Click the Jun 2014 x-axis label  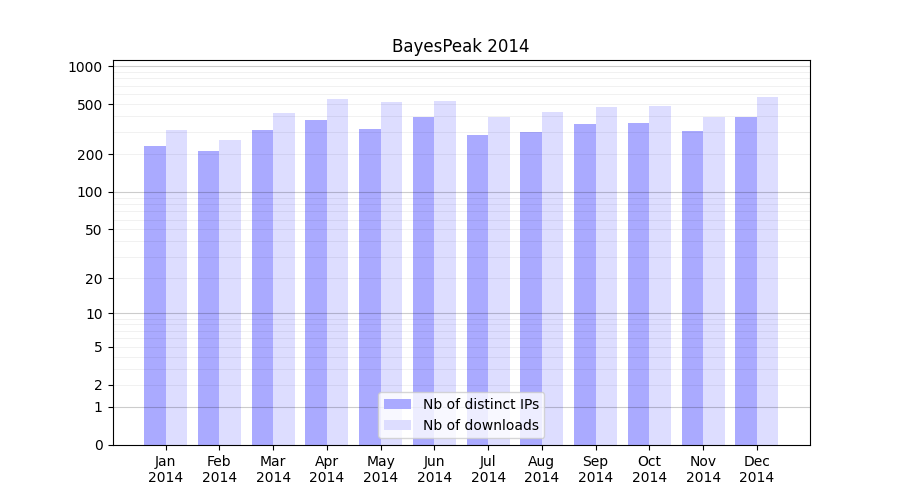coord(434,469)
